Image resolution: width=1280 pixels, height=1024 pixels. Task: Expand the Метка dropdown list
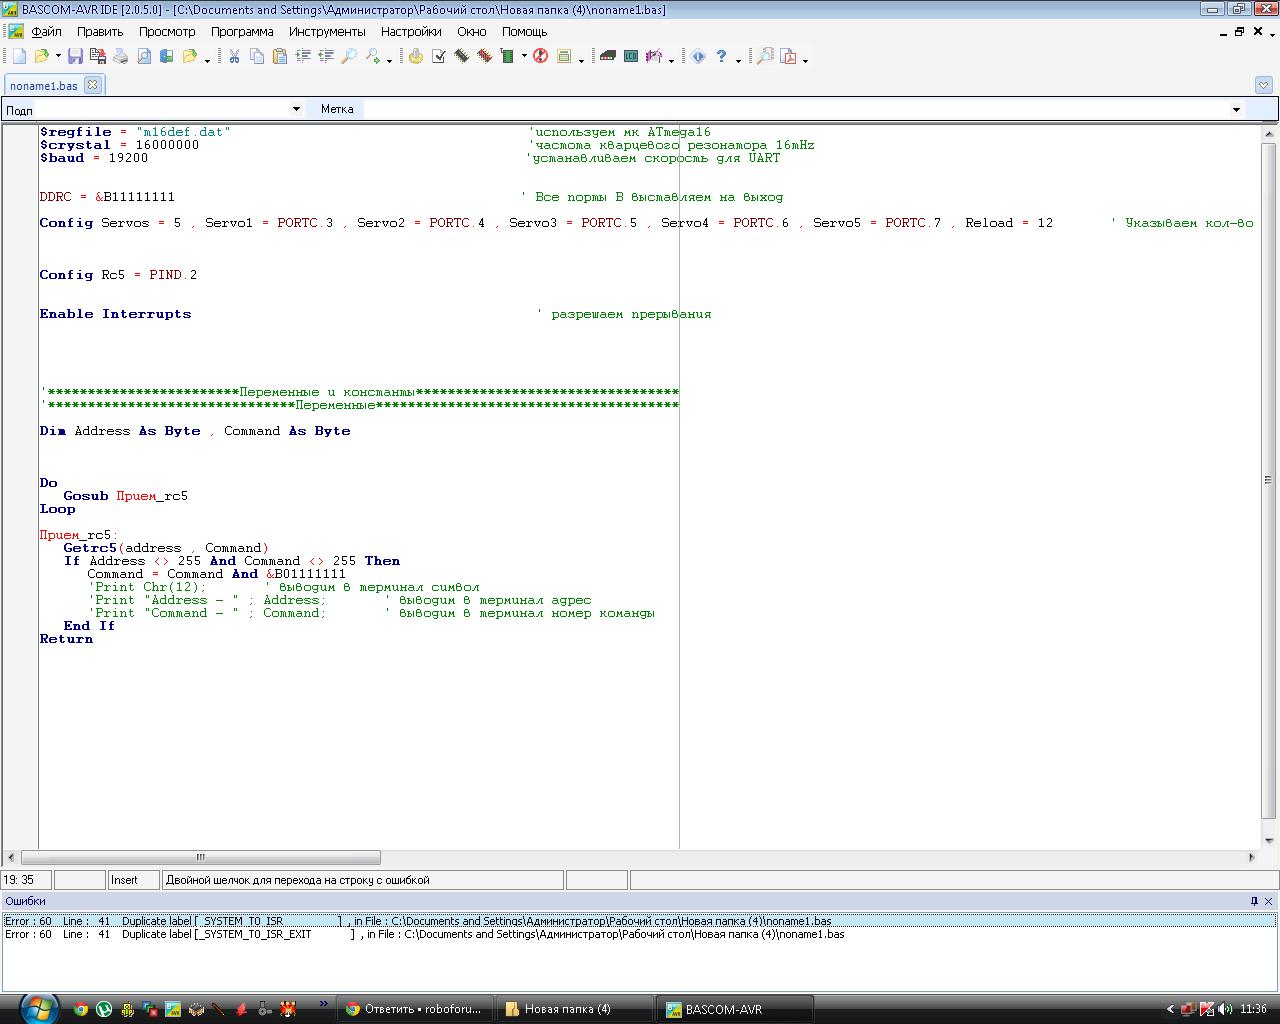[x=1236, y=109]
